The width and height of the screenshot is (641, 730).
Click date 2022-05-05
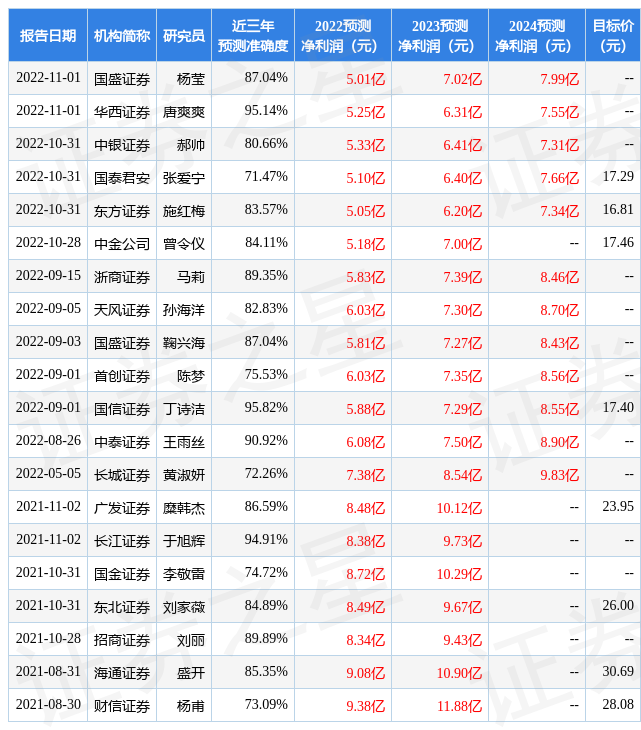48,474
